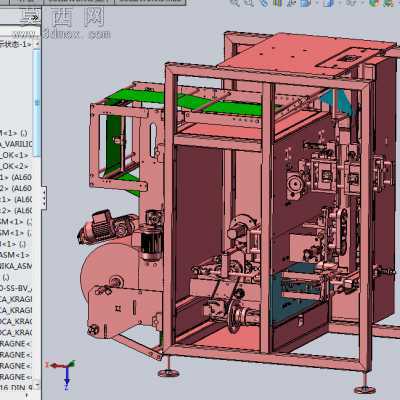
Task: Select the handwheel at the machine's base
Action: click(x=234, y=316)
